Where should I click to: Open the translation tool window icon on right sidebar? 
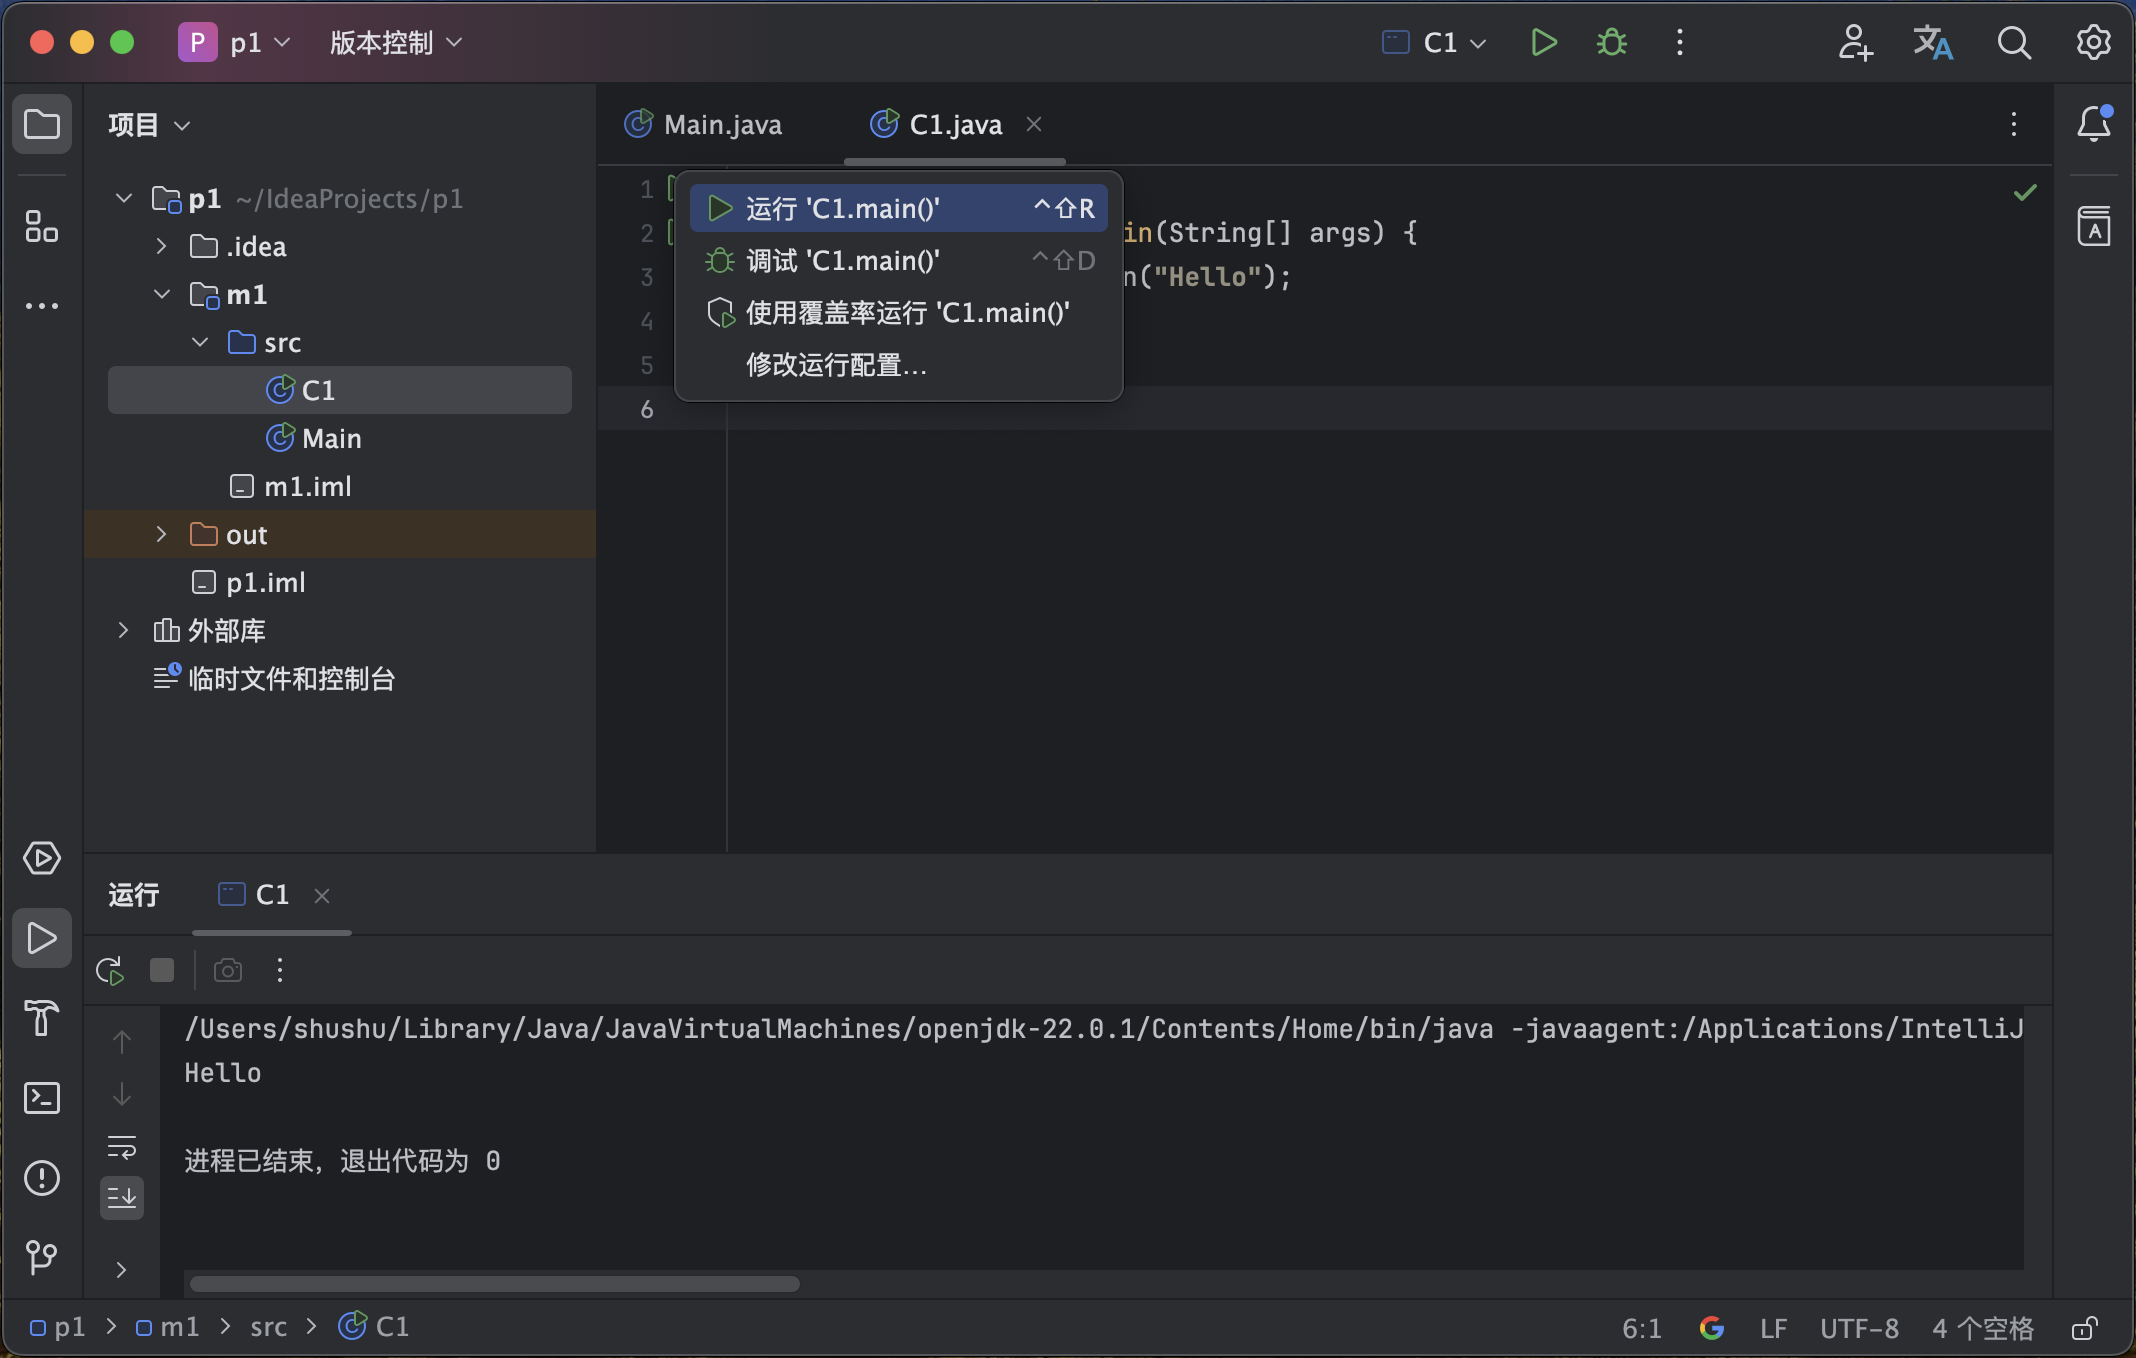[2093, 226]
